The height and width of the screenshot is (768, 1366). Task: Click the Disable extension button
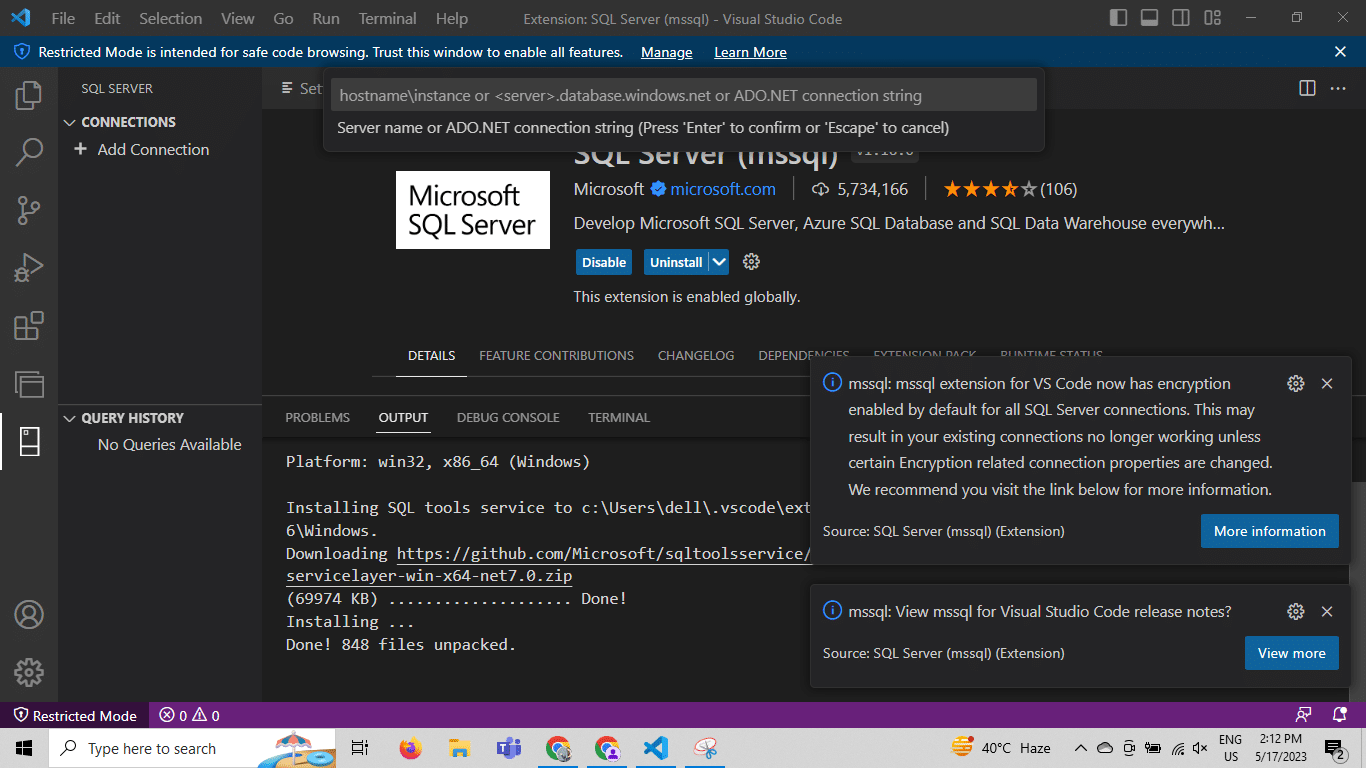[x=604, y=262]
